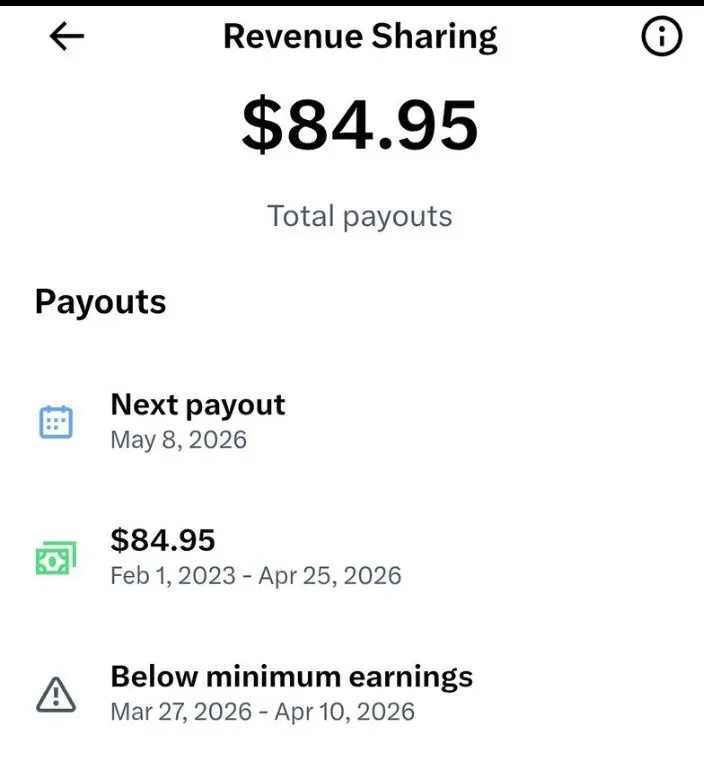Select the Revenue Sharing title
Image resolution: width=704 pixels, height=762 pixels.
pyautogui.click(x=360, y=37)
